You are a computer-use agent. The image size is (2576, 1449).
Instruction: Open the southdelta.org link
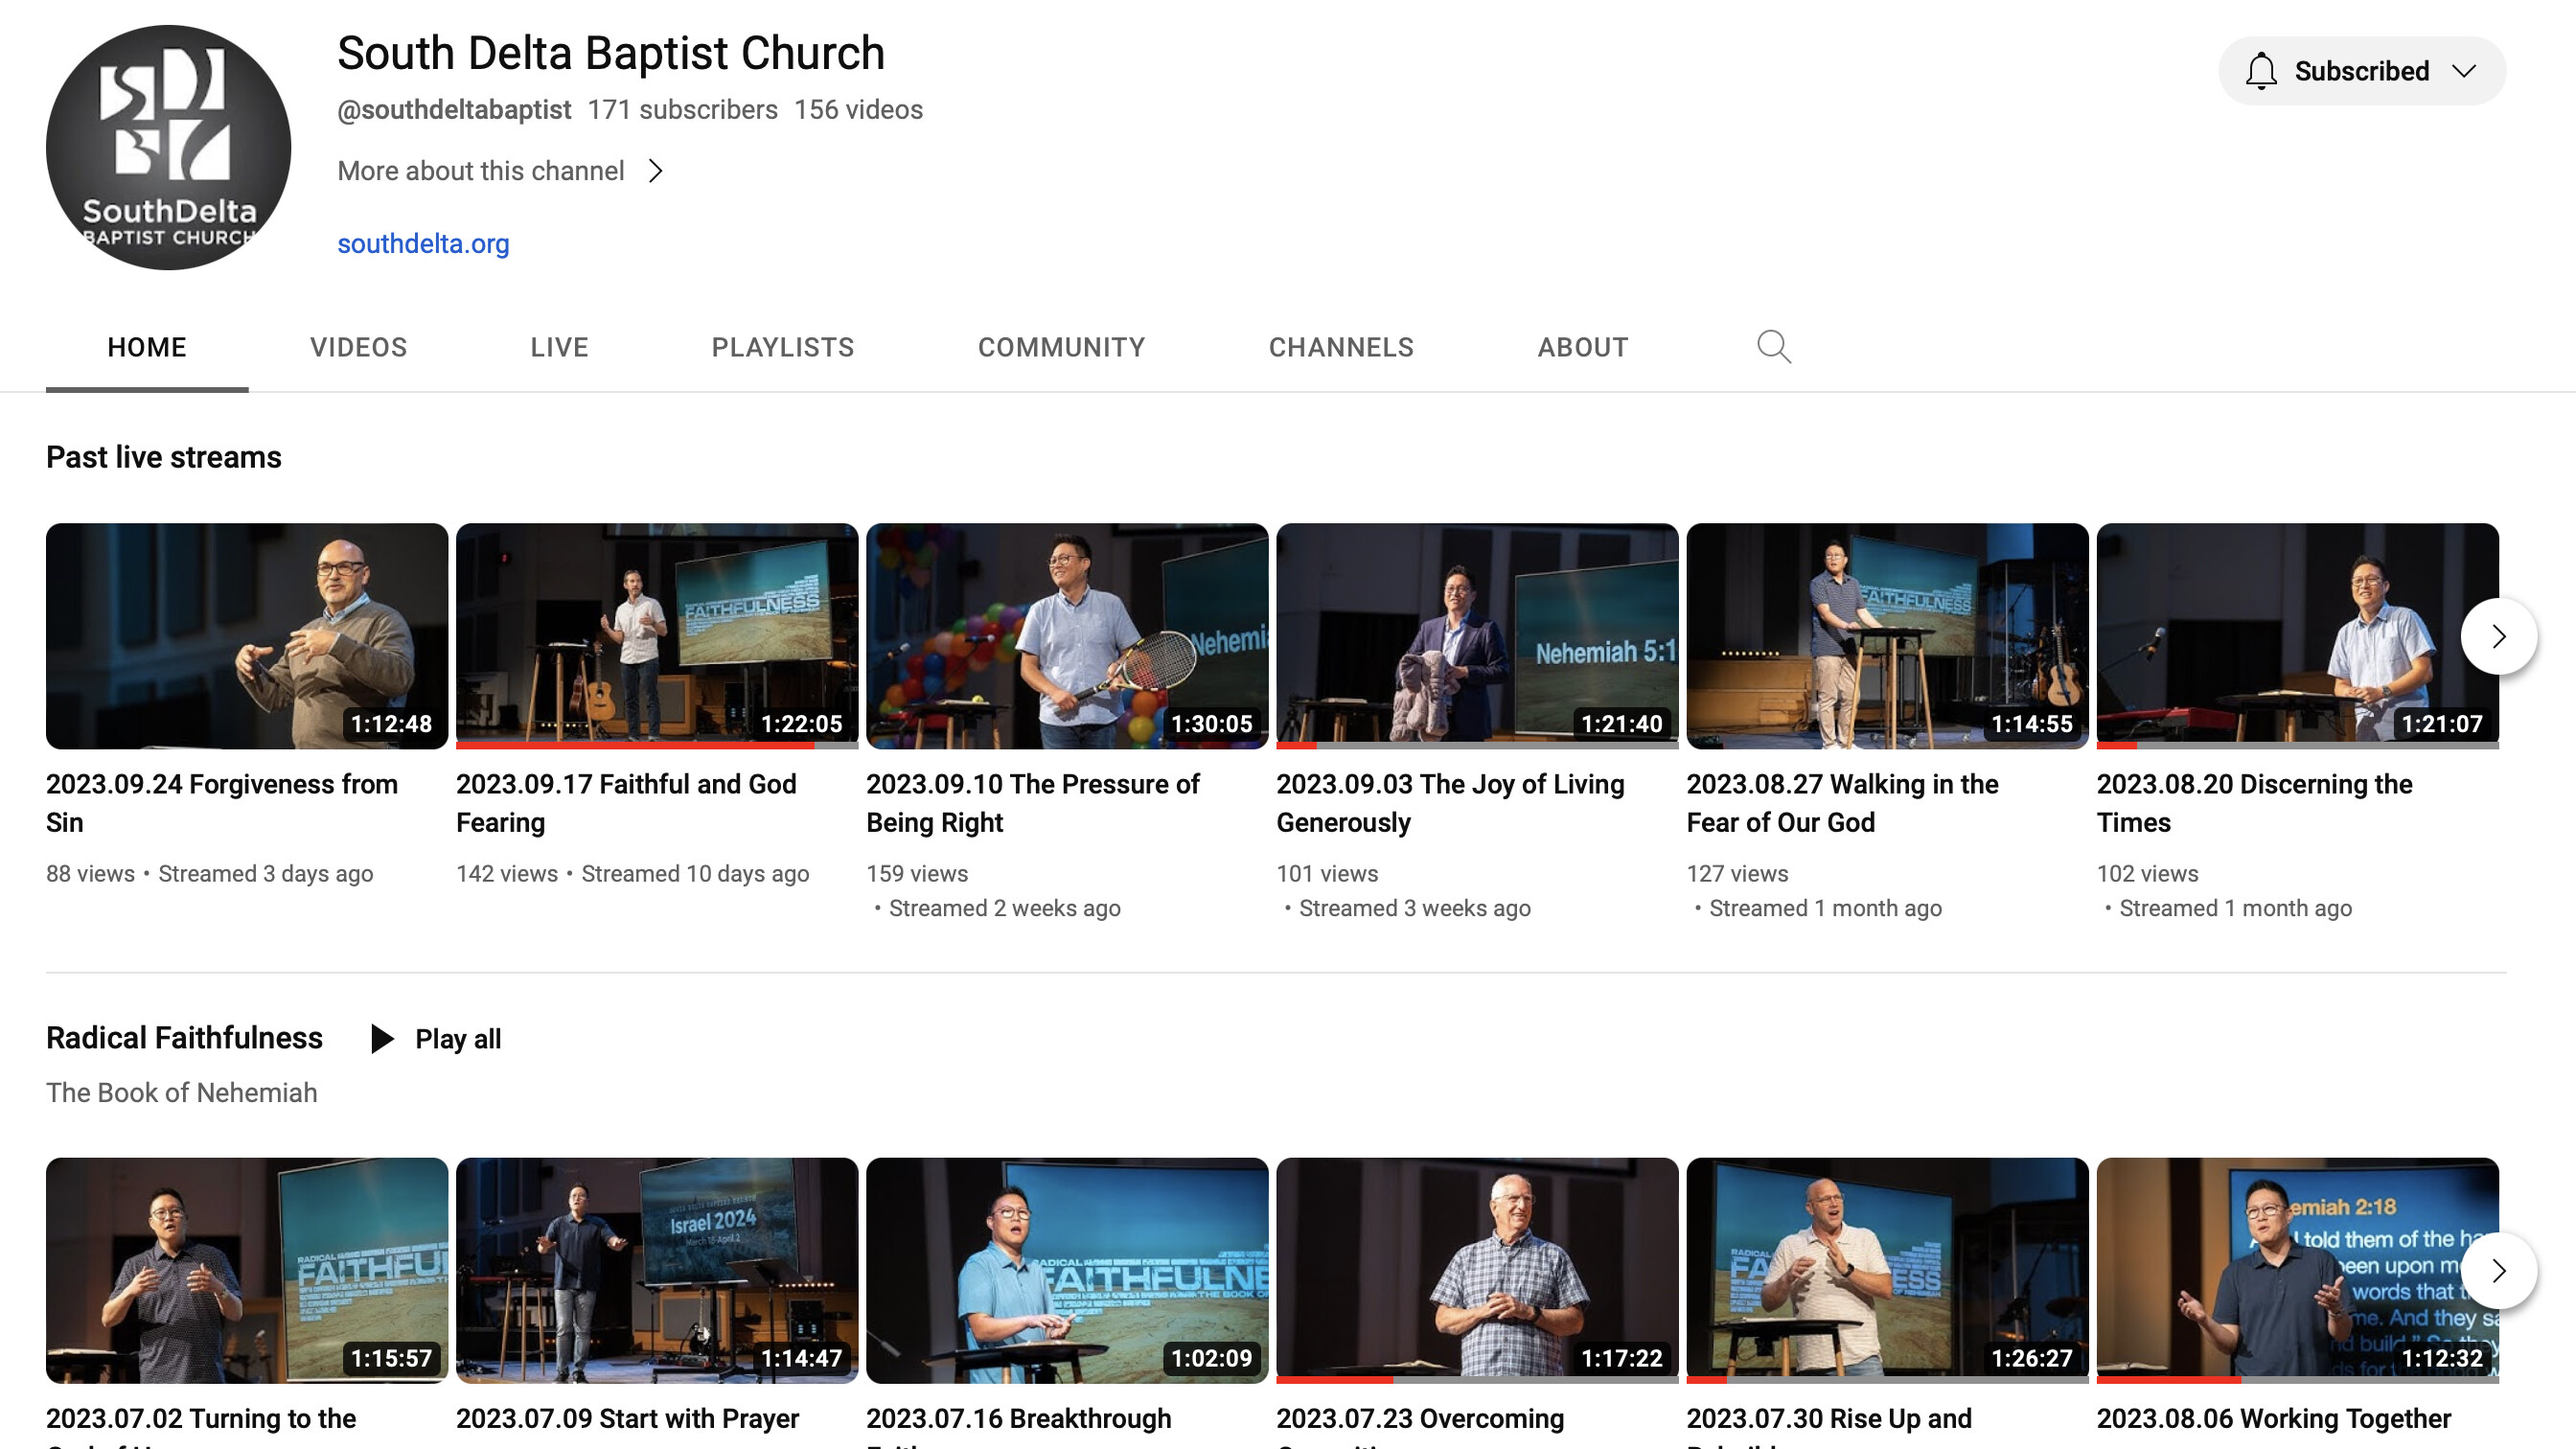(x=423, y=243)
